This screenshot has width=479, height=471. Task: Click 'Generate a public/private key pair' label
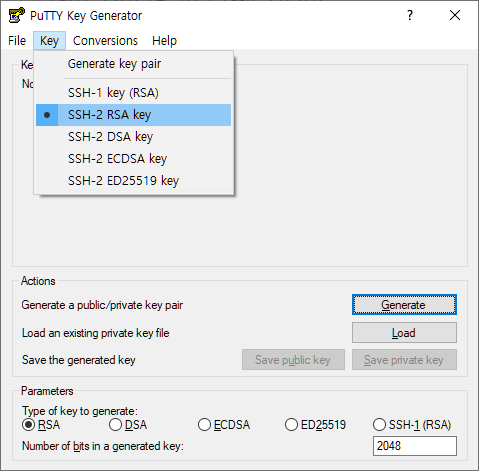pos(102,305)
